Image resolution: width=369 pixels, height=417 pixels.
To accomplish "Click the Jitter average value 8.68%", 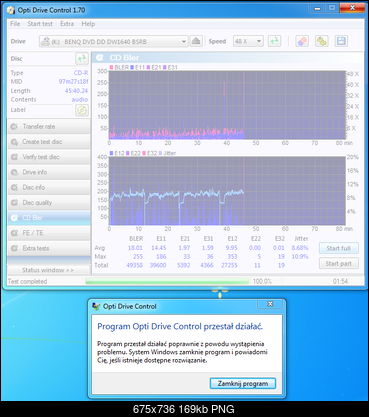I will click(x=300, y=248).
